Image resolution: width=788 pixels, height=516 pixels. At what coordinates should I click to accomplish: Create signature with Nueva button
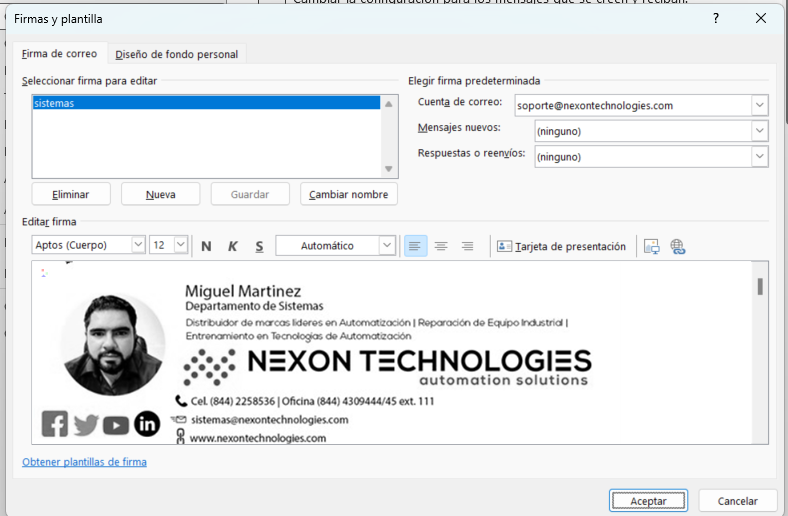tap(160, 194)
